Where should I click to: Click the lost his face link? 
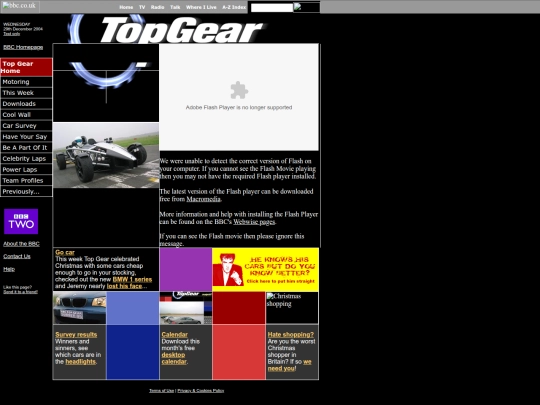(124, 286)
